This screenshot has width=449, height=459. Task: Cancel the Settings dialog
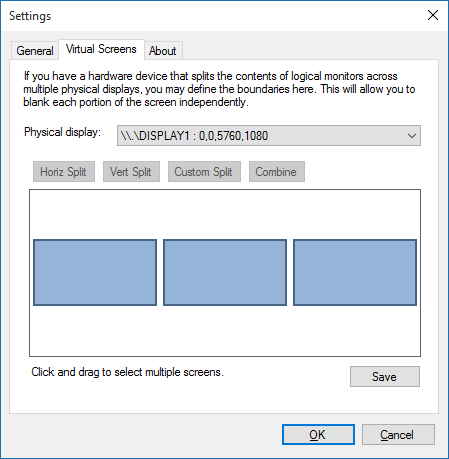point(398,435)
